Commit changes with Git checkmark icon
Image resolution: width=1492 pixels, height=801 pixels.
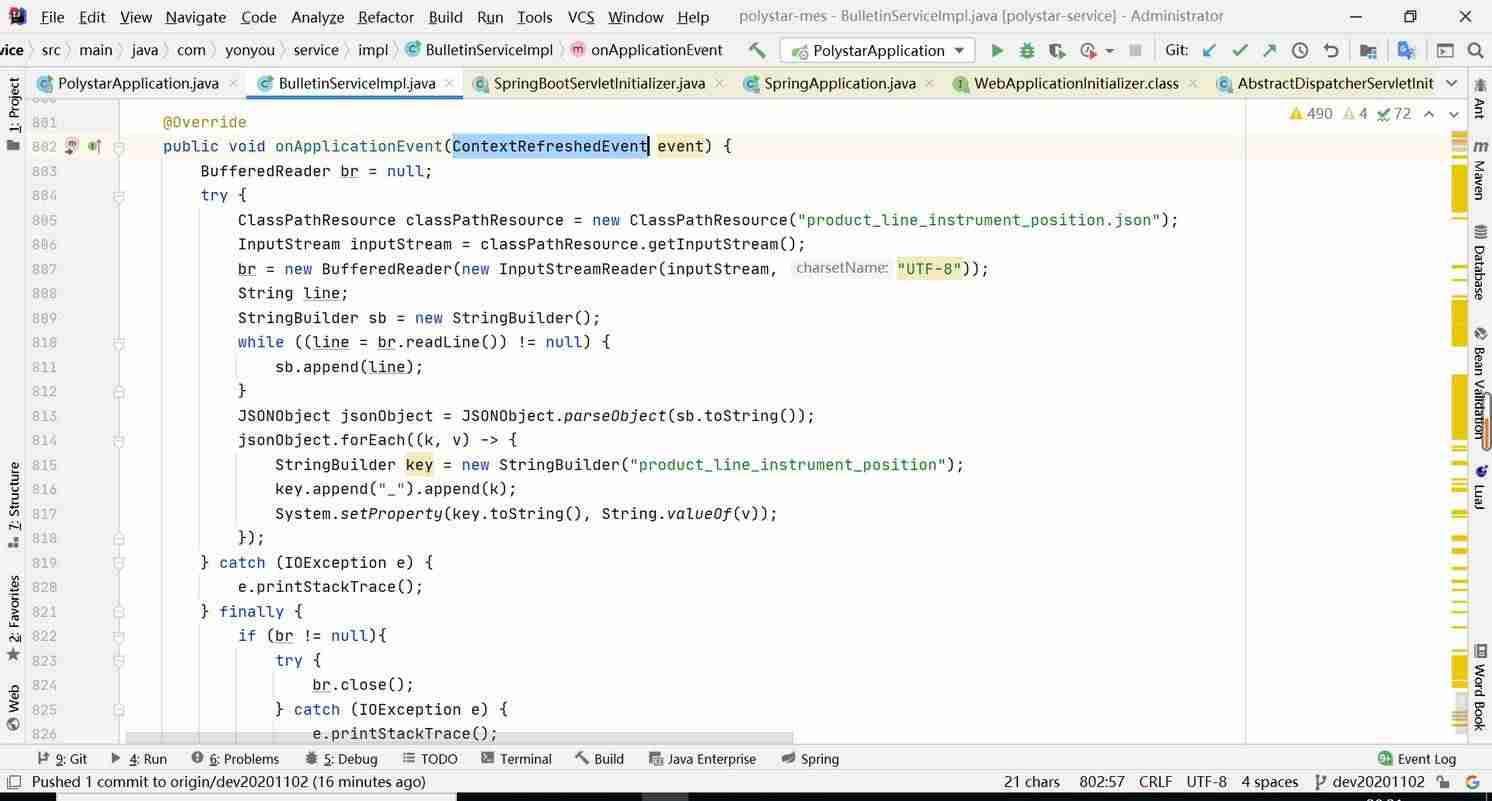(1240, 50)
